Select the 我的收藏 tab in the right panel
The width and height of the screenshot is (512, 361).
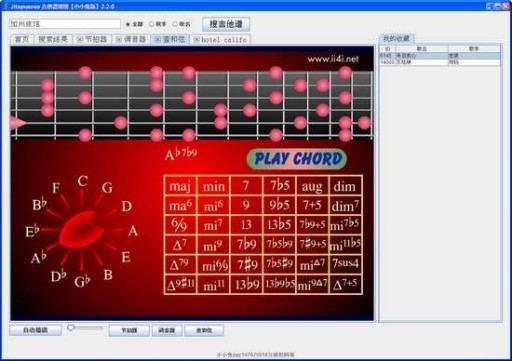coord(396,39)
